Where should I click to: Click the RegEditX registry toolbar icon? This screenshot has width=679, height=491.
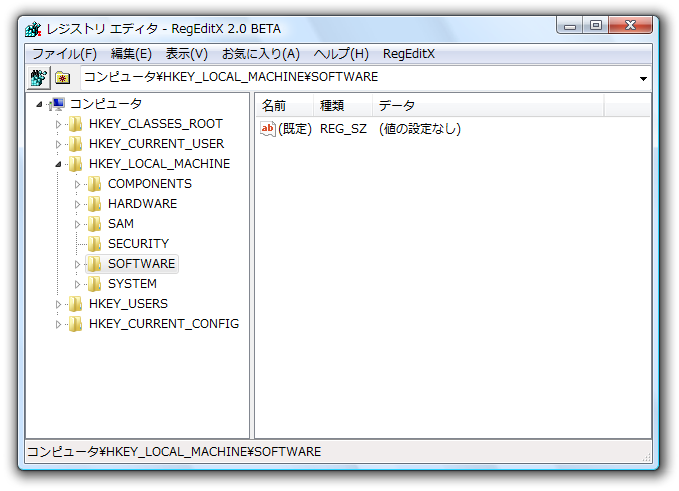click(x=39, y=78)
